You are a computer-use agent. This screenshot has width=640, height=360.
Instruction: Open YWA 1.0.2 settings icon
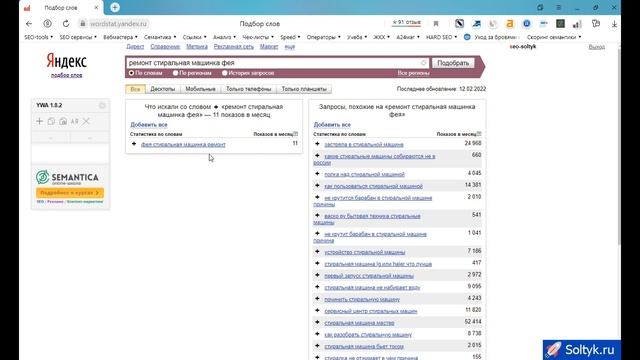point(102,106)
